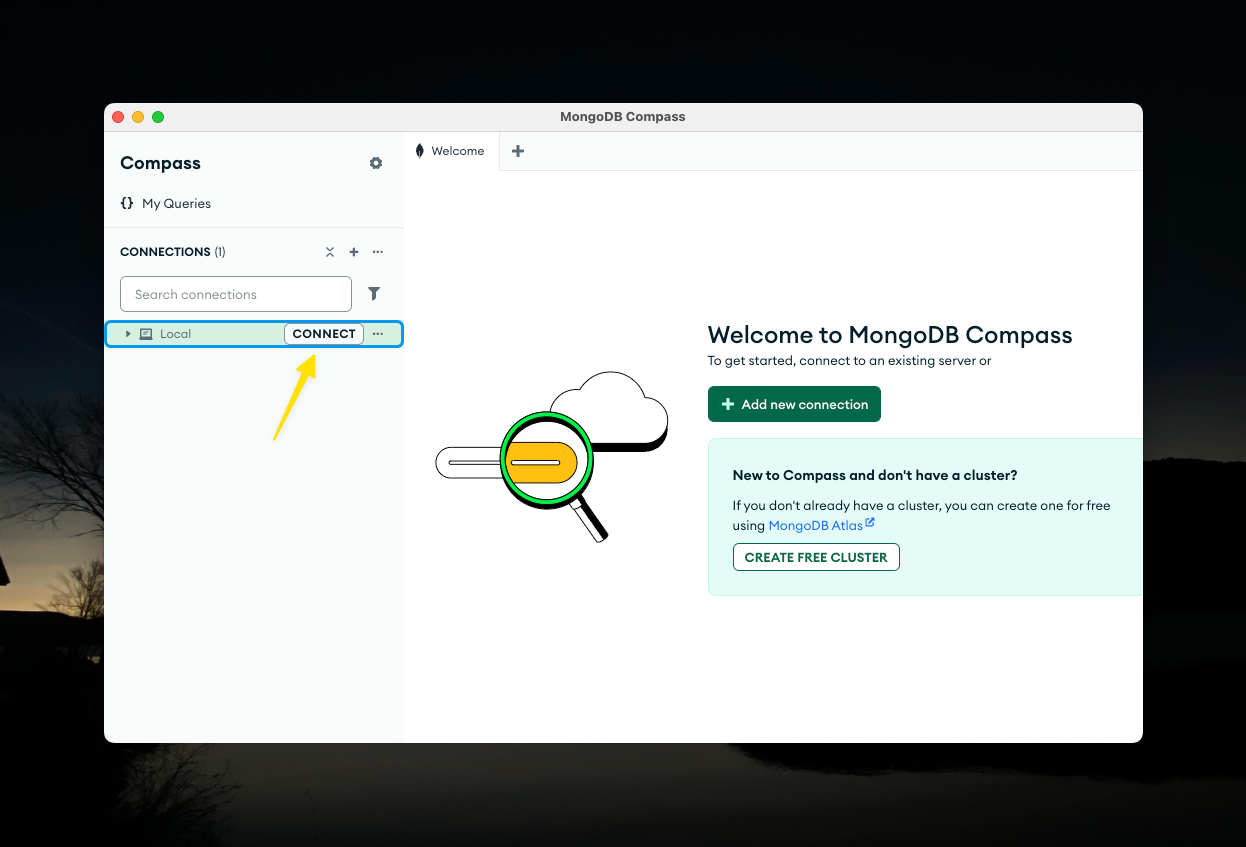Open Compass settings gear
The image size is (1246, 847).
point(376,163)
